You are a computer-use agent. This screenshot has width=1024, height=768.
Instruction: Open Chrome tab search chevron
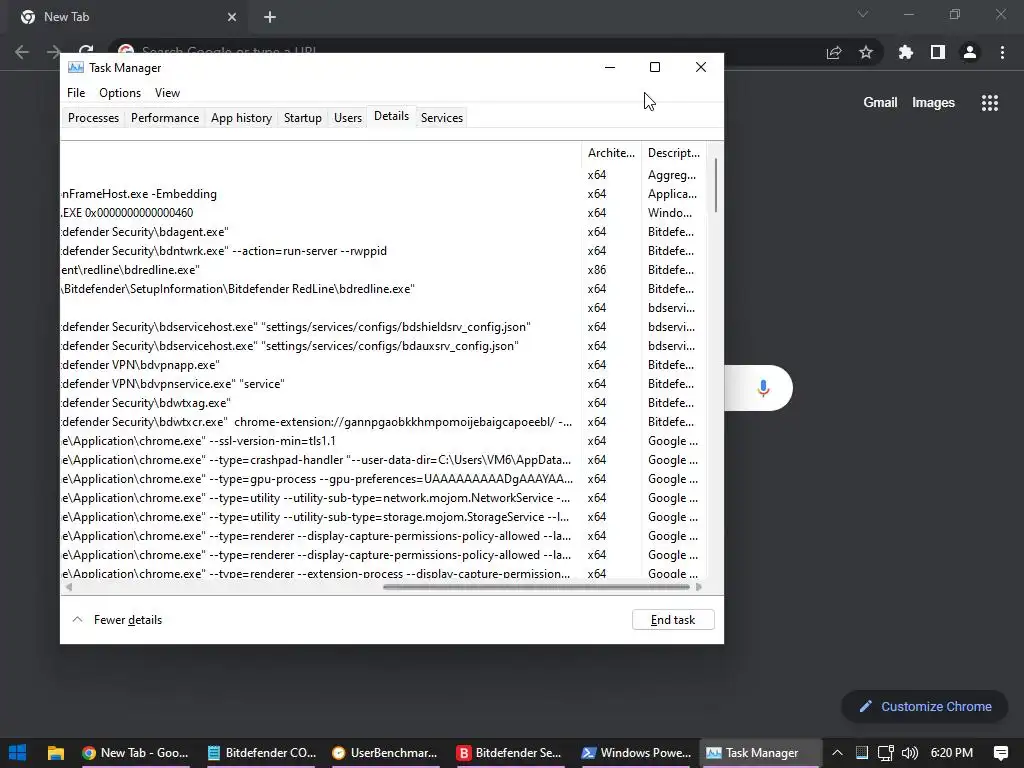(863, 14)
